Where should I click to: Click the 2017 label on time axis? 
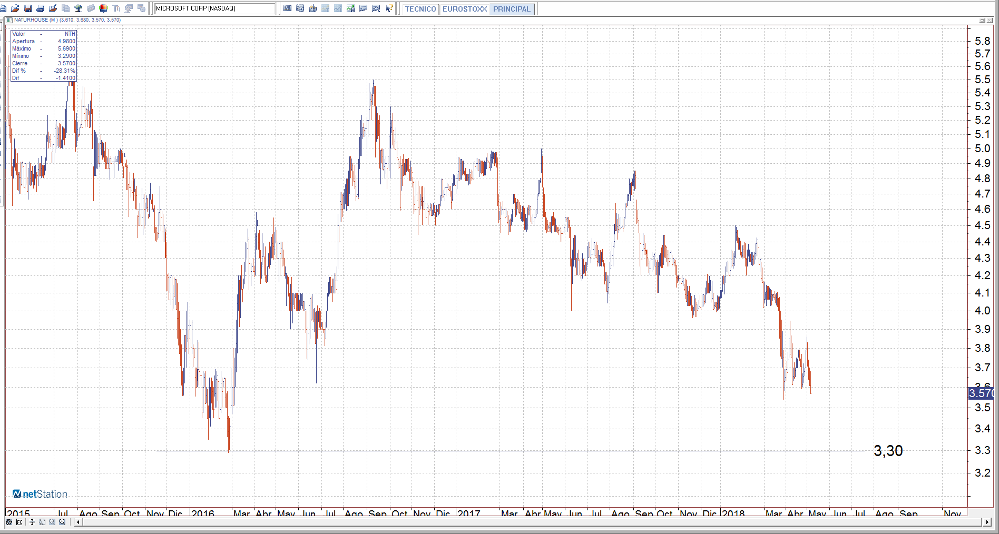click(469, 513)
